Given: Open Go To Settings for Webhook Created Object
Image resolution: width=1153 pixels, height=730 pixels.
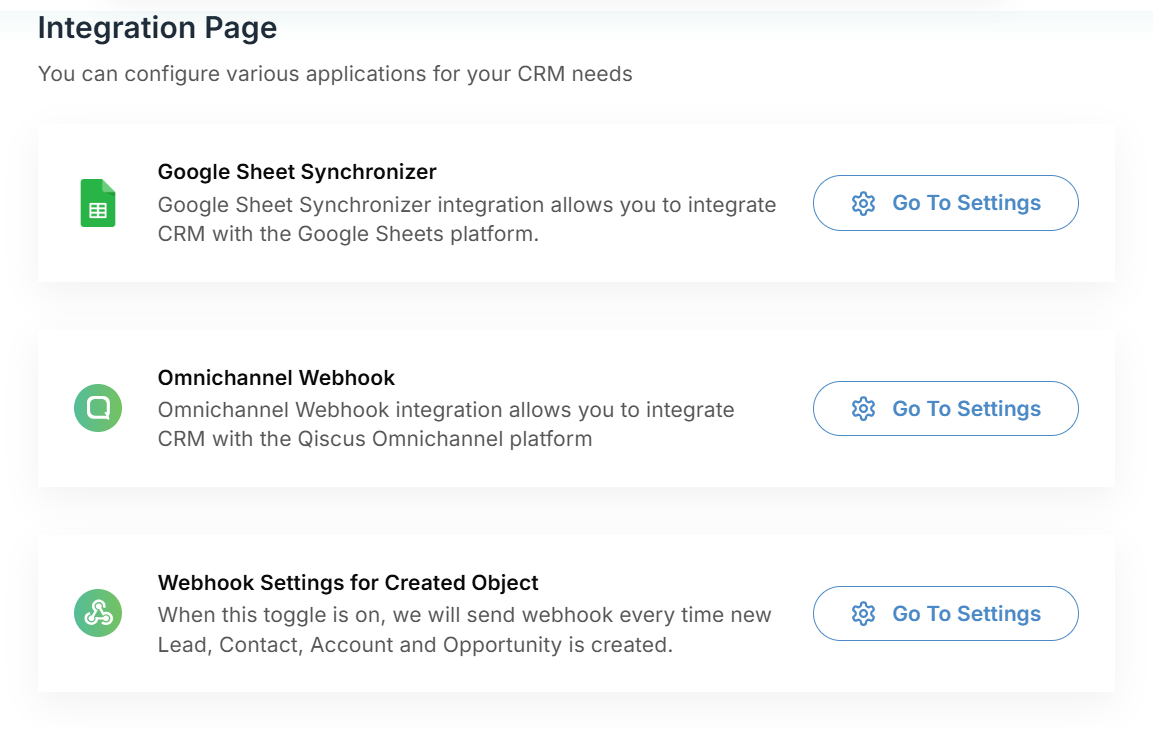Looking at the screenshot, I should [946, 613].
